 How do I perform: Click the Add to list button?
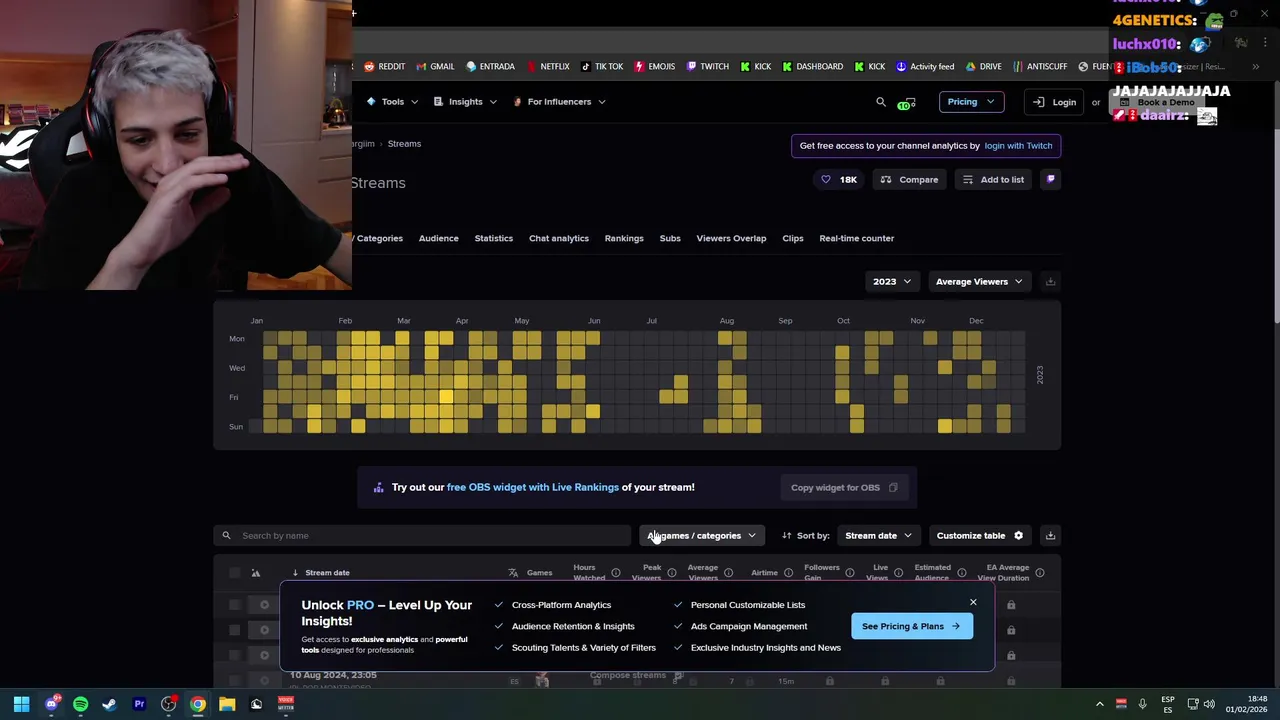[993, 180]
